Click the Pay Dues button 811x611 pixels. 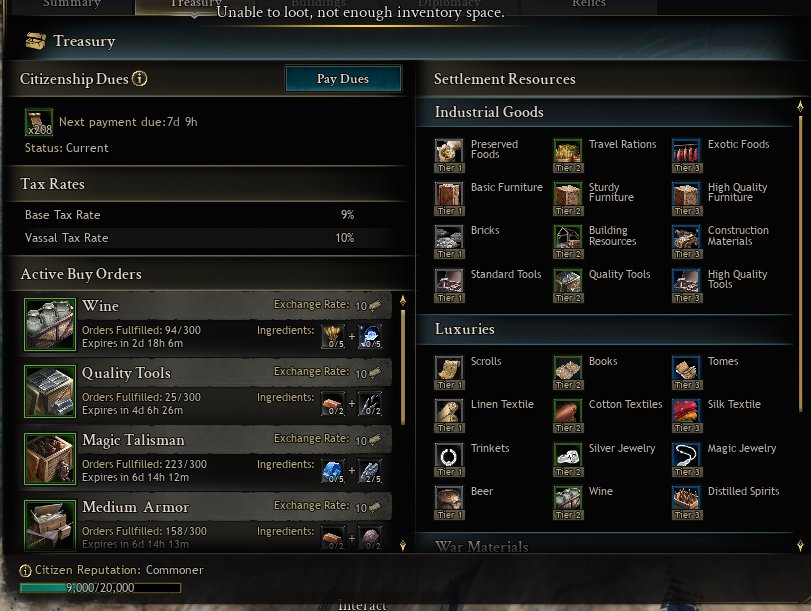pos(343,79)
